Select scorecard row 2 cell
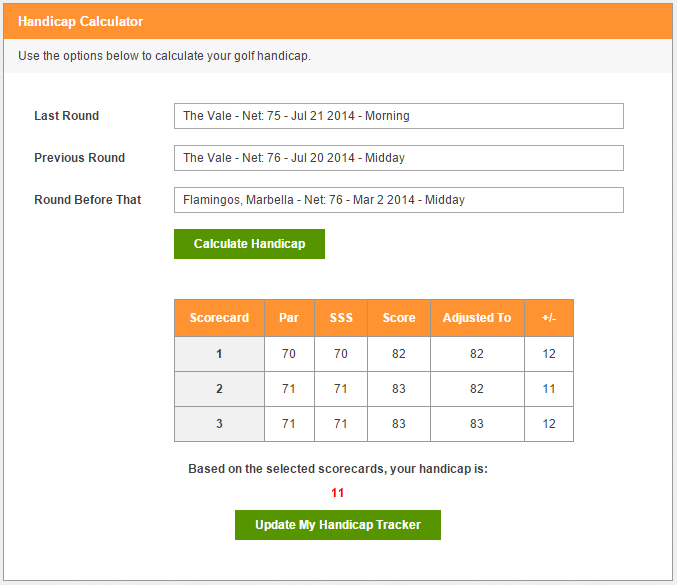 point(219,389)
